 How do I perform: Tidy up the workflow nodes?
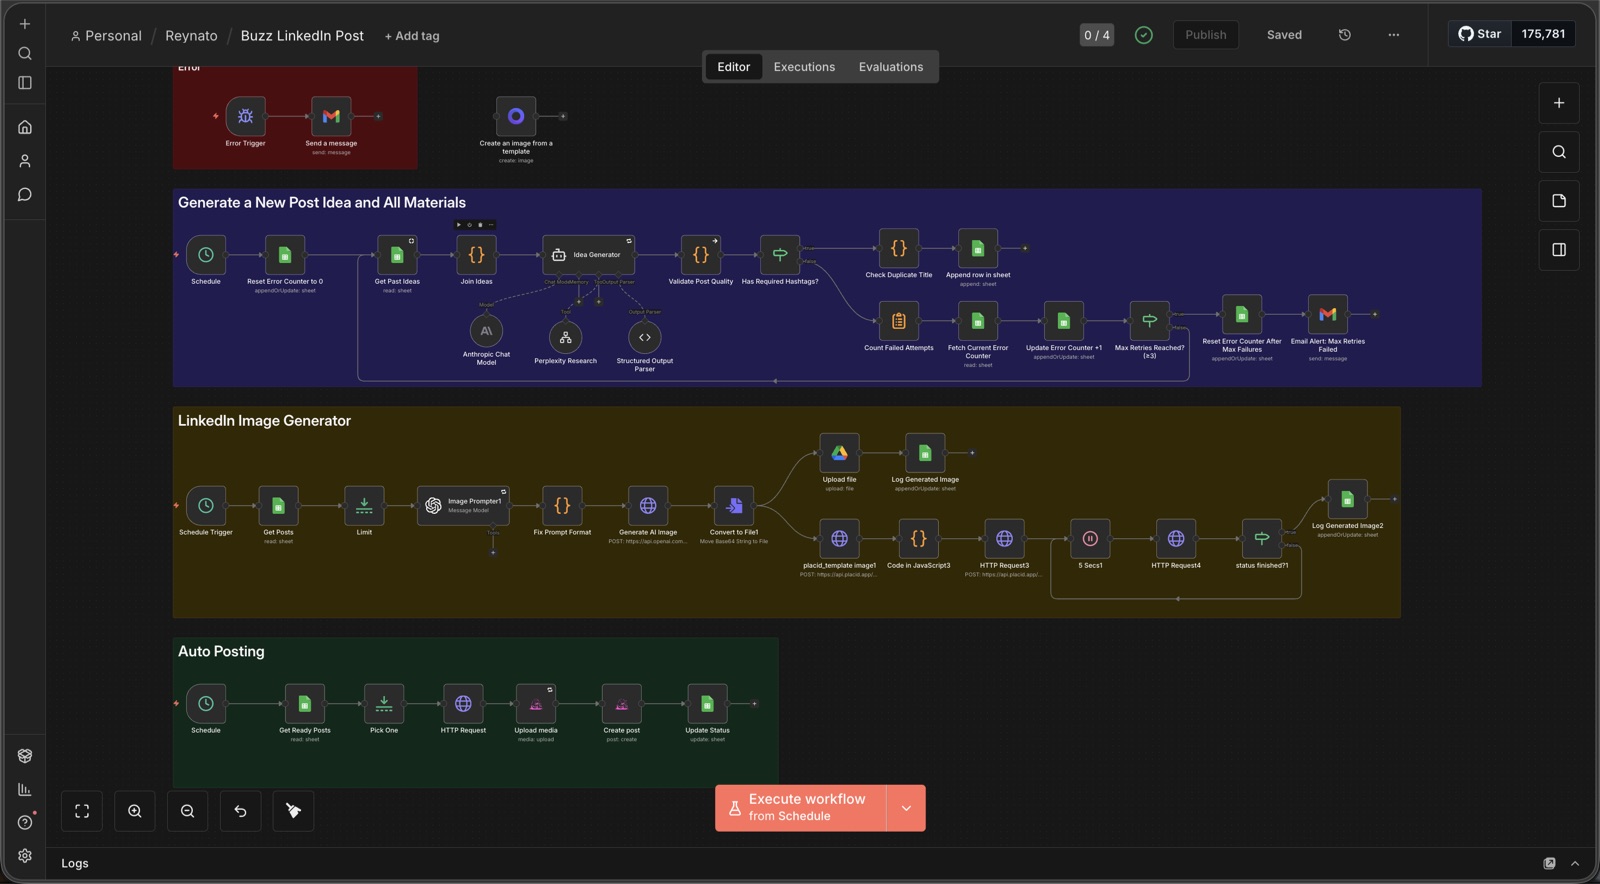pos(294,811)
